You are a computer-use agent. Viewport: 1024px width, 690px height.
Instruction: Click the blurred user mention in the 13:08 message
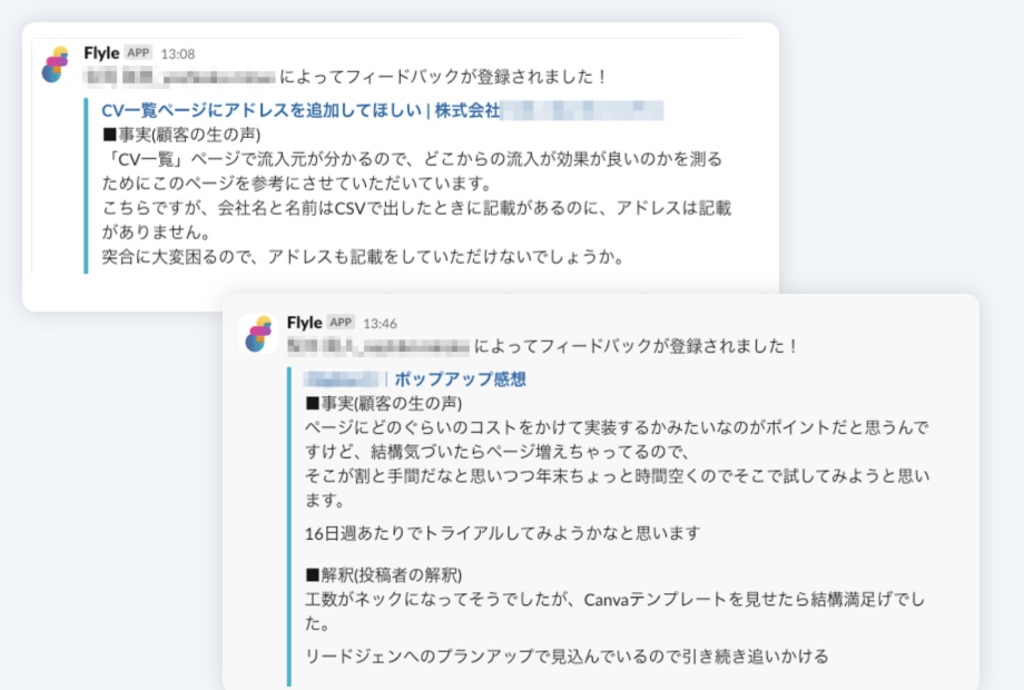(x=180, y=77)
